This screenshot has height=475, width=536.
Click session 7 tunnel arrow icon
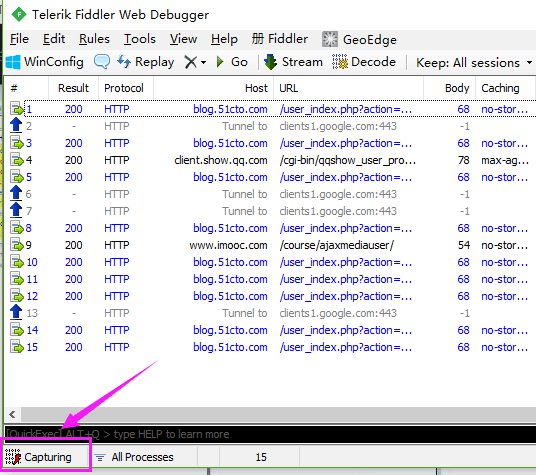coord(16,211)
